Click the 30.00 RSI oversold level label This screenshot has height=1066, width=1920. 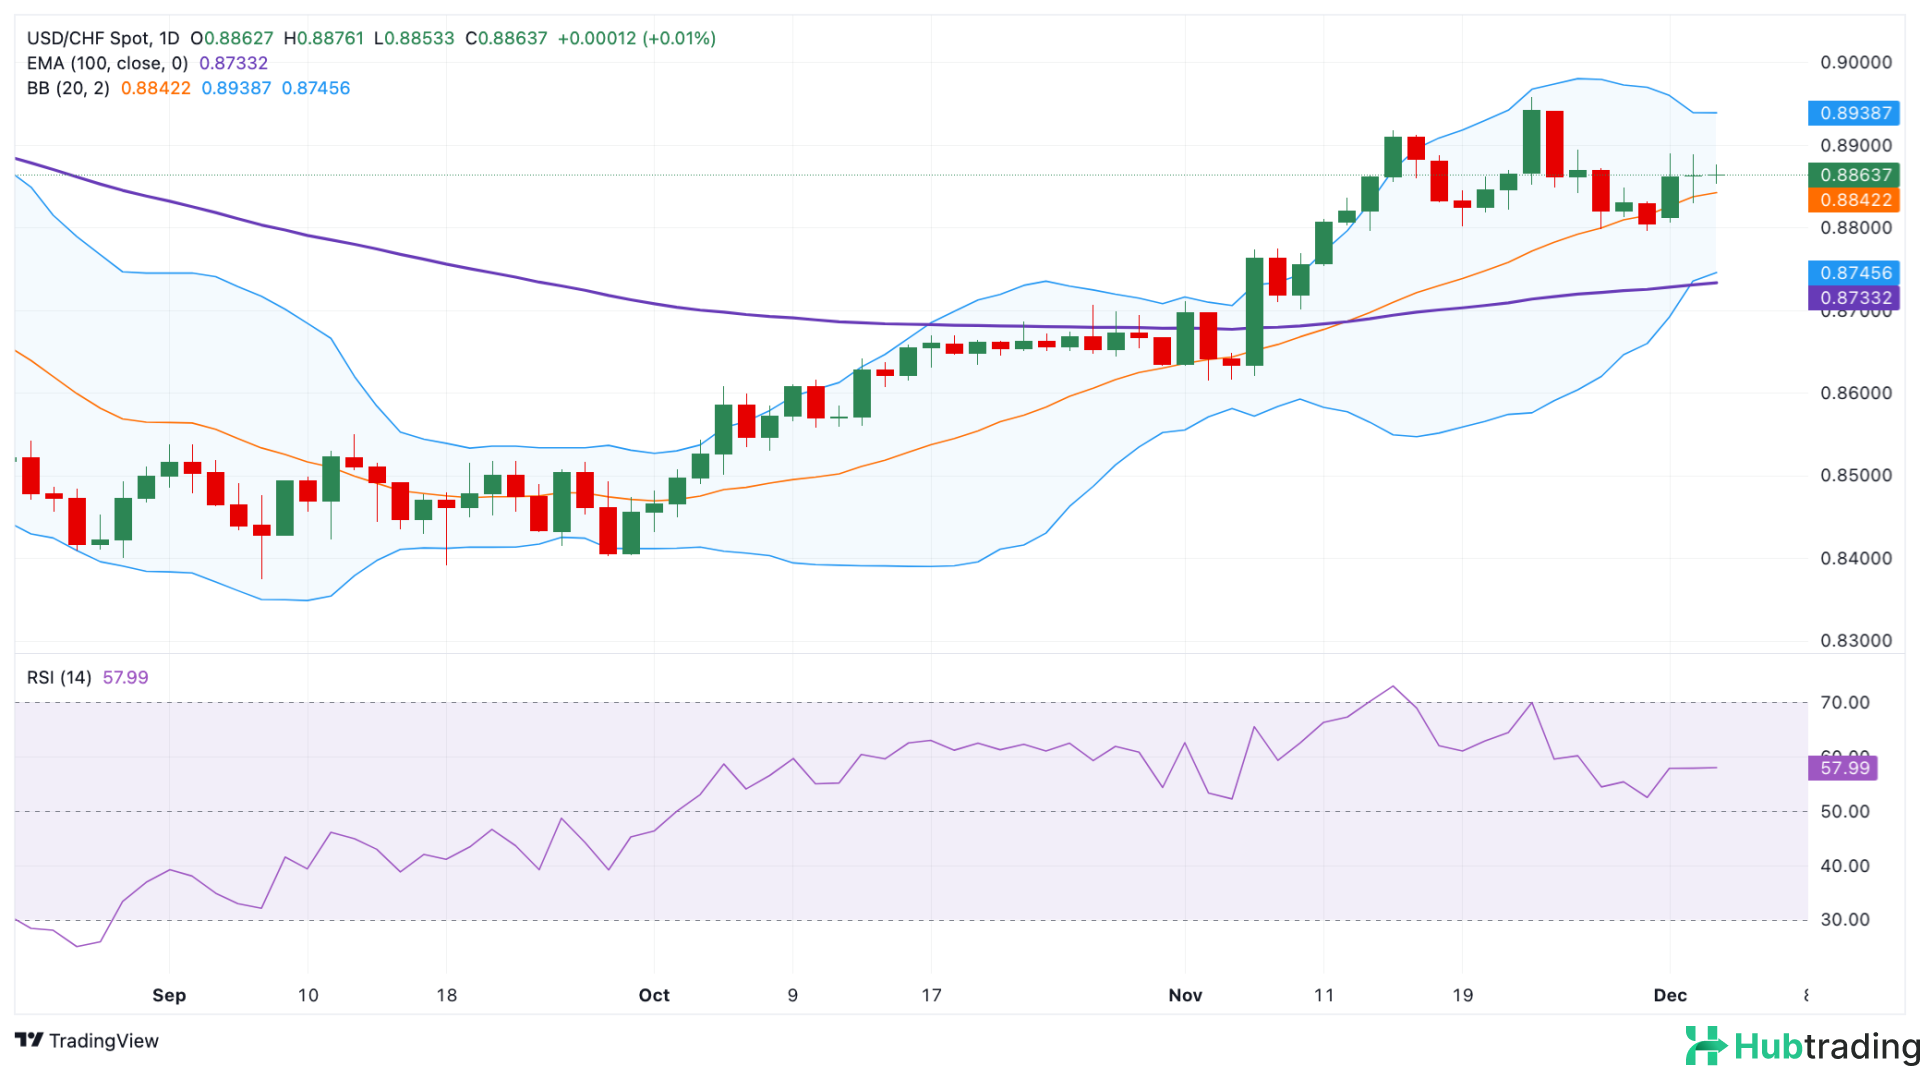point(1844,919)
